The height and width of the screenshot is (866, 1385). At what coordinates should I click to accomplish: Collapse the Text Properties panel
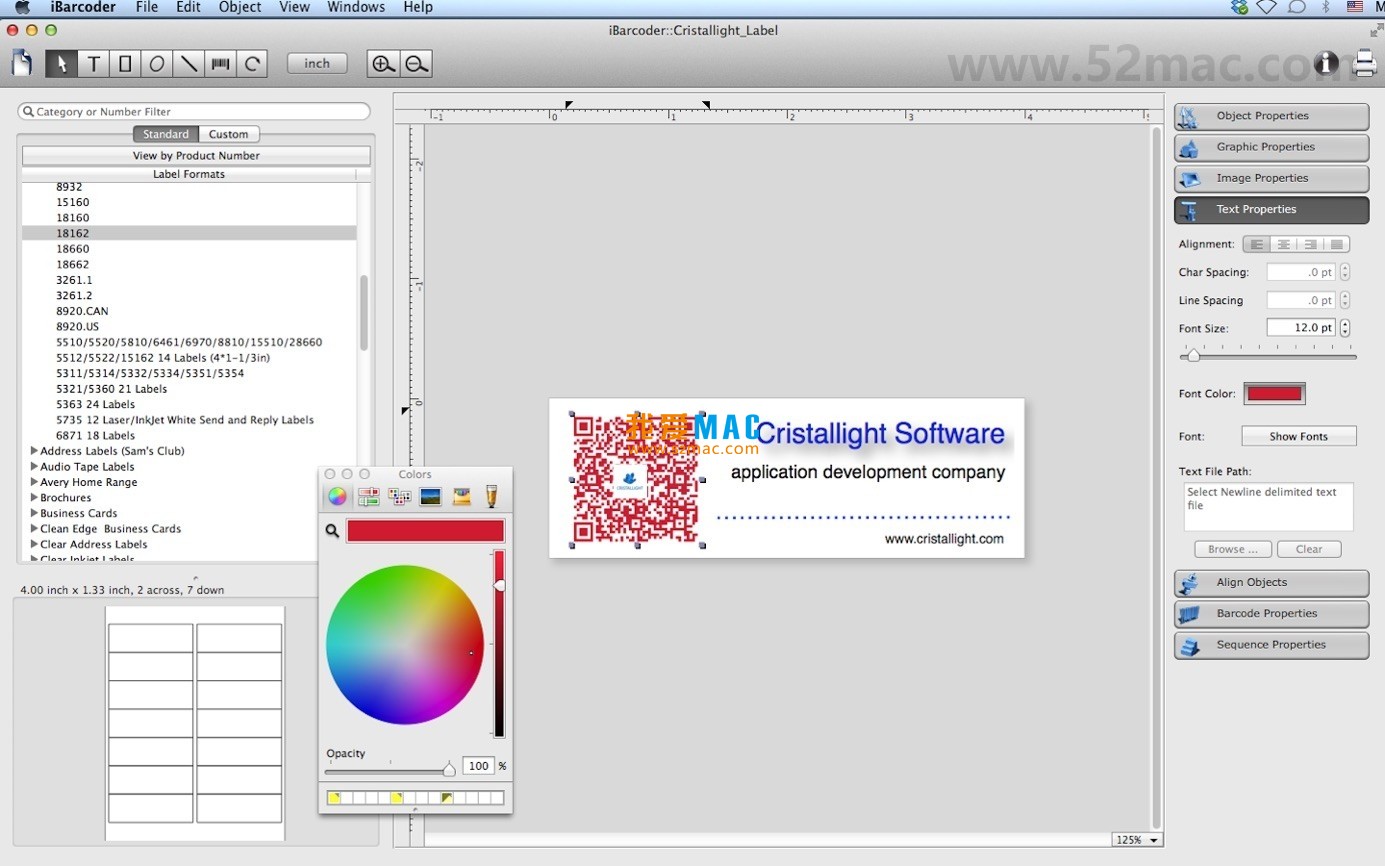tap(1271, 210)
